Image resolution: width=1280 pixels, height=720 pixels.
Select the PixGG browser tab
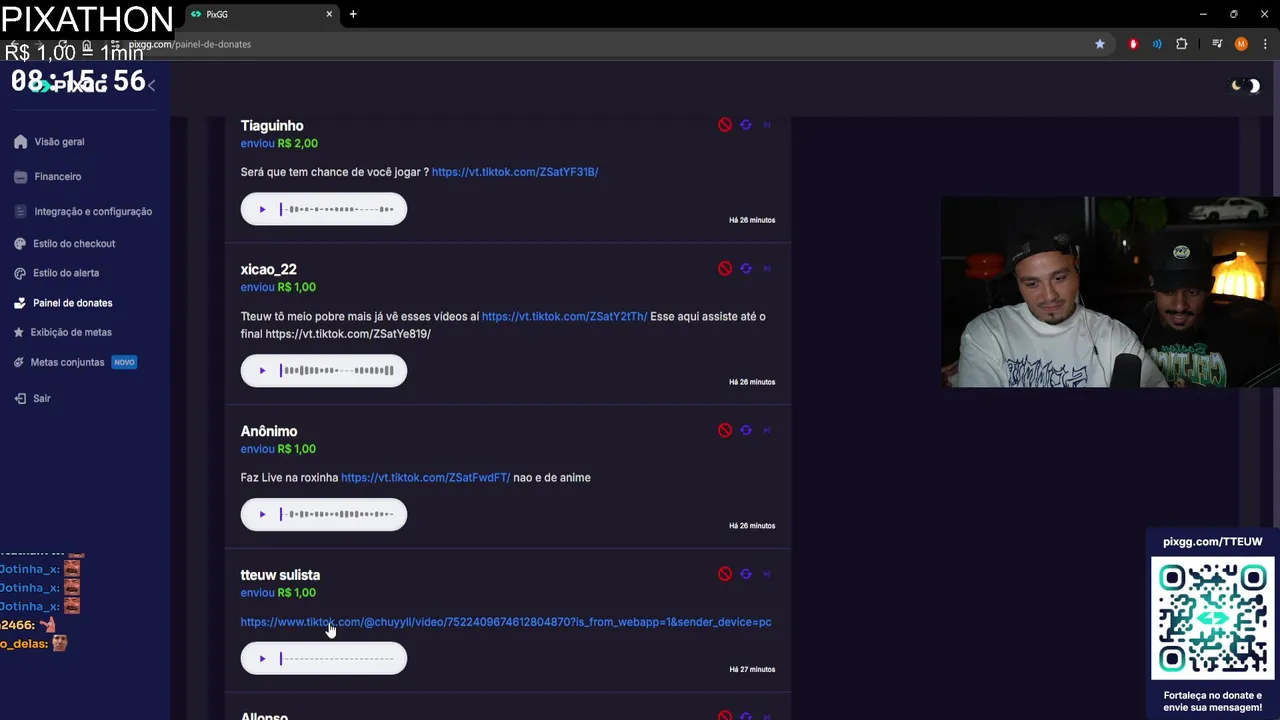click(x=263, y=14)
